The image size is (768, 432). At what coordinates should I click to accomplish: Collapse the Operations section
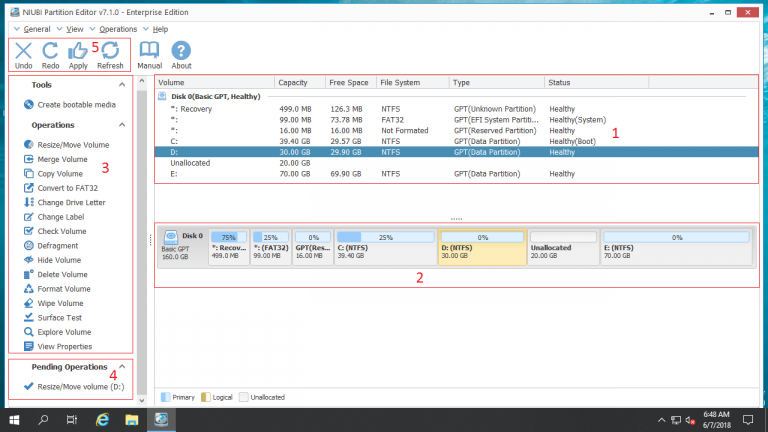tap(122, 125)
